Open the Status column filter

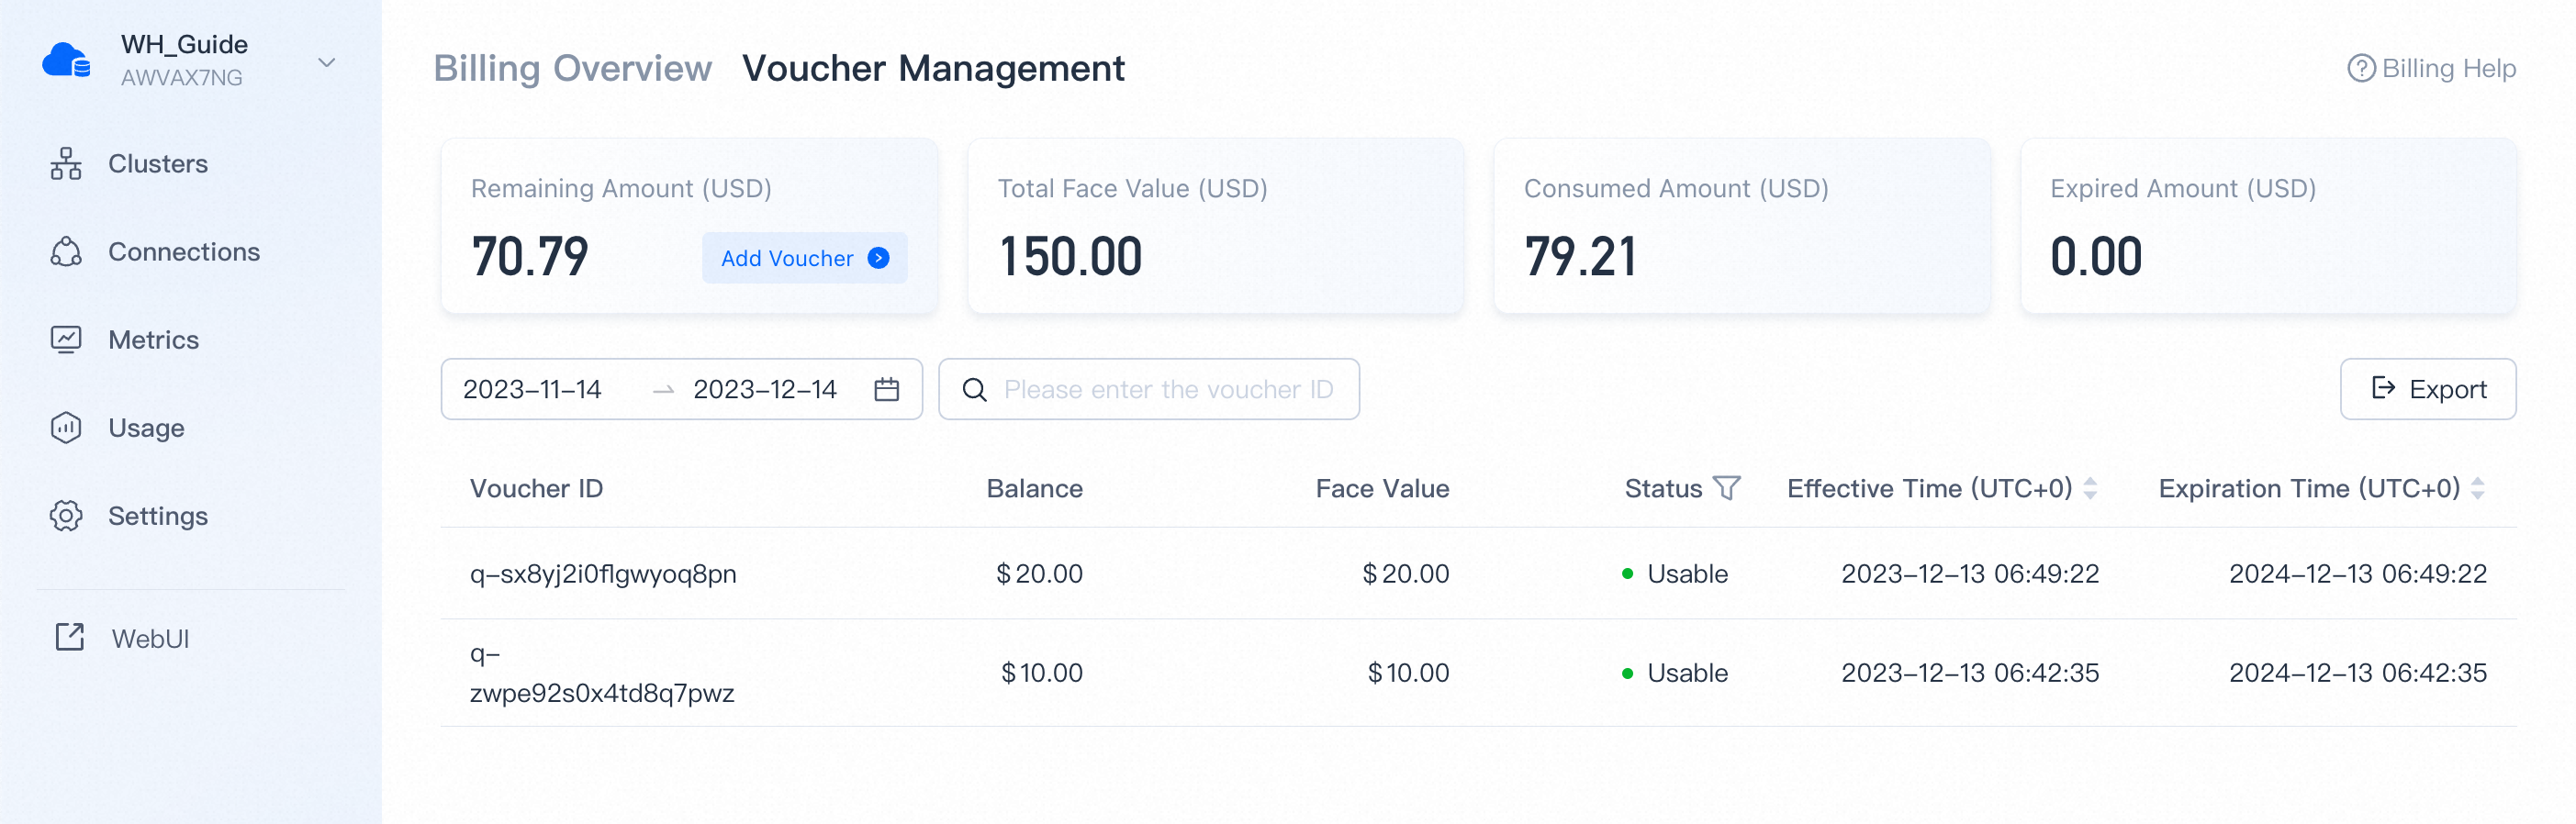pos(1727,488)
